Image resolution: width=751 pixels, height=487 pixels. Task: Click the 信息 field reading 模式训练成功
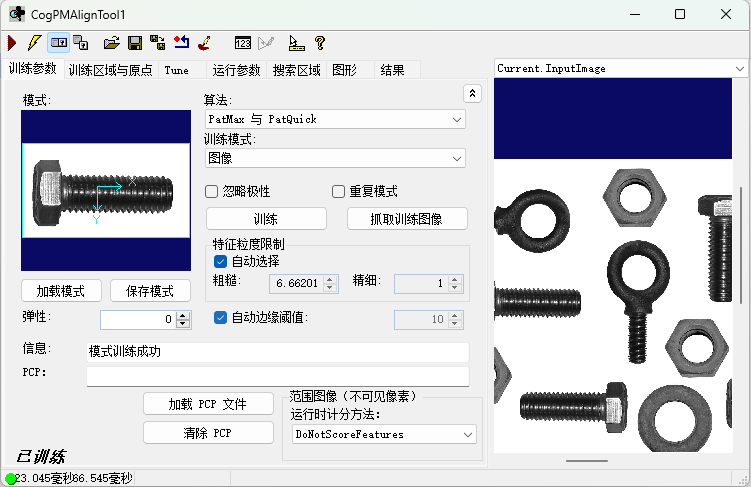point(278,352)
